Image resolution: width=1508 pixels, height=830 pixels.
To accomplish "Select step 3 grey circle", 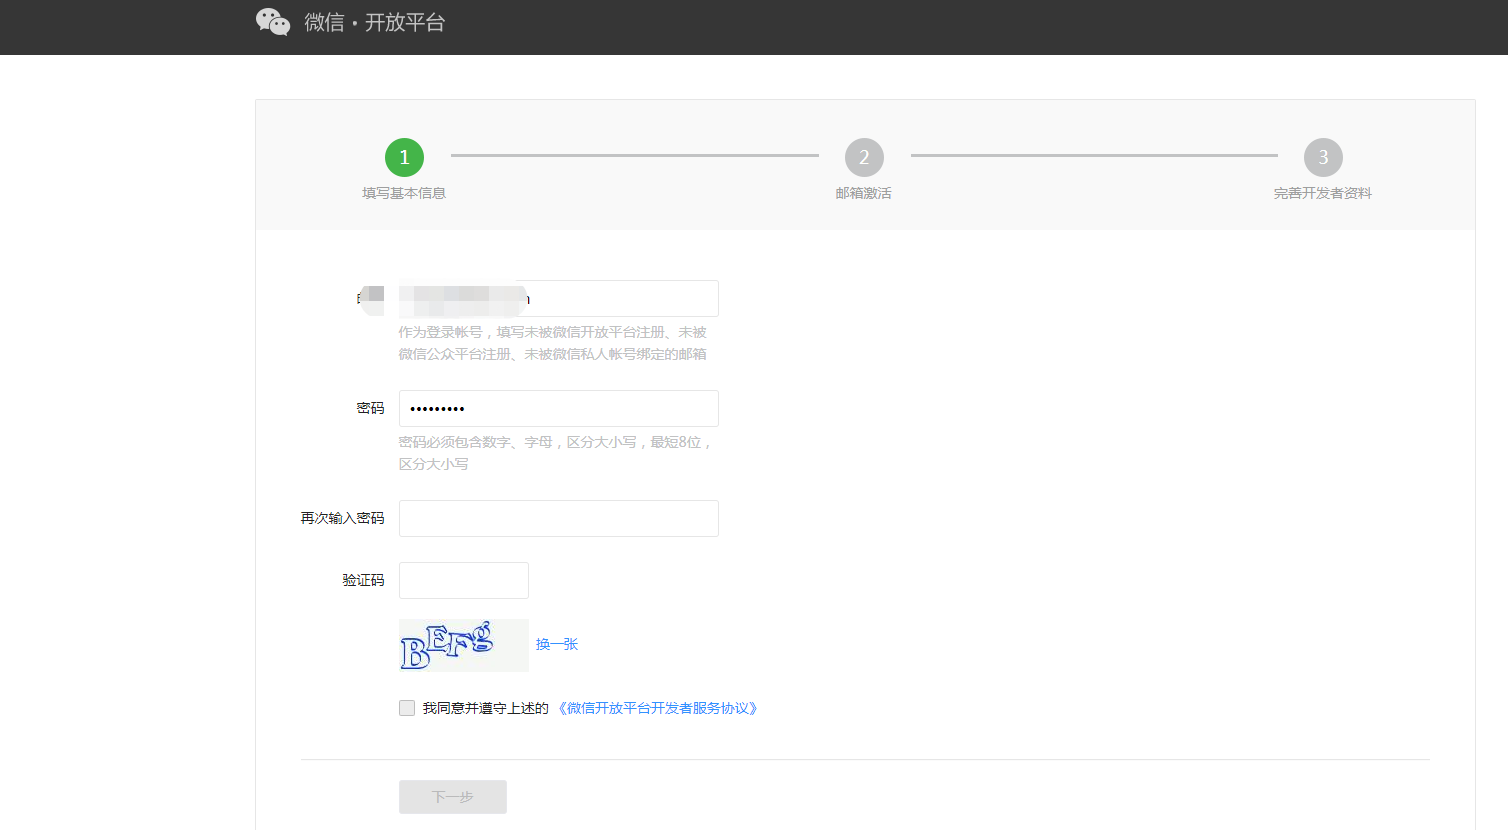I will pos(1323,157).
